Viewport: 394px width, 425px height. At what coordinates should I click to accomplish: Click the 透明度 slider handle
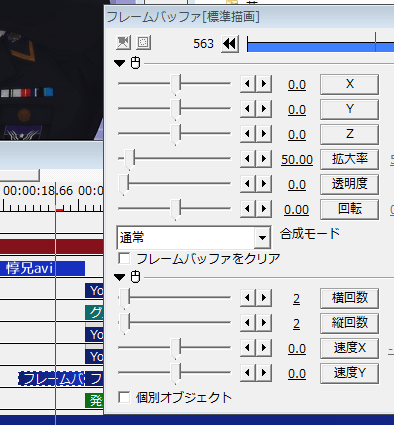tap(124, 185)
